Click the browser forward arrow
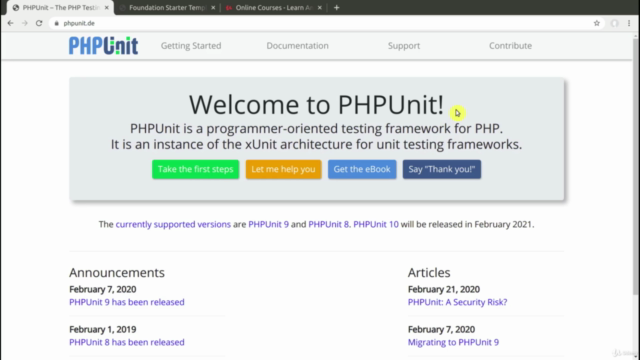This screenshot has height=360, width=640. pos(24,23)
